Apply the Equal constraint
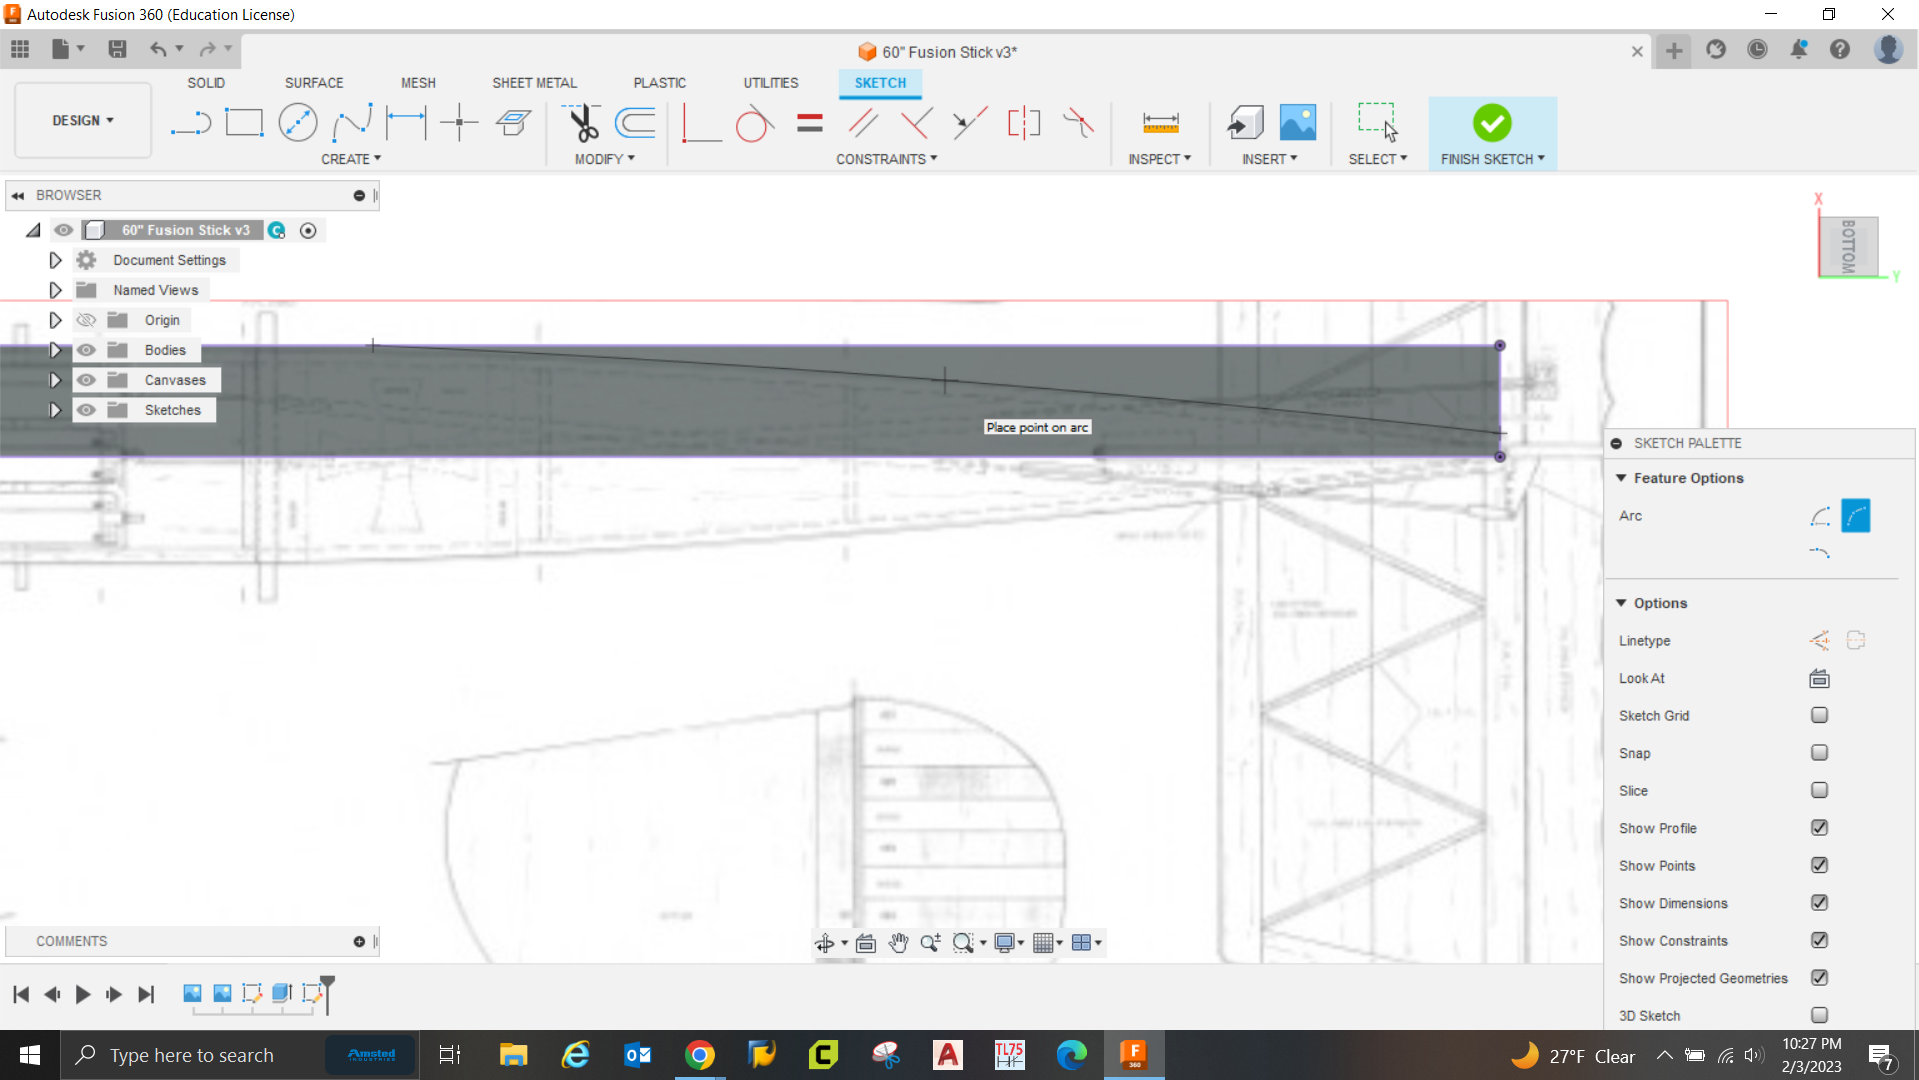 point(809,123)
